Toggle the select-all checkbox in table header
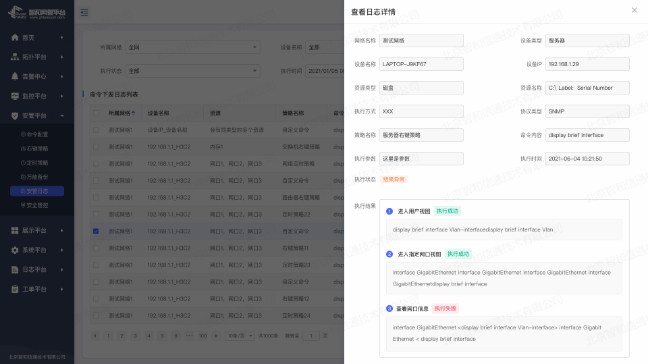The height and width of the screenshot is (364, 648). click(96, 113)
